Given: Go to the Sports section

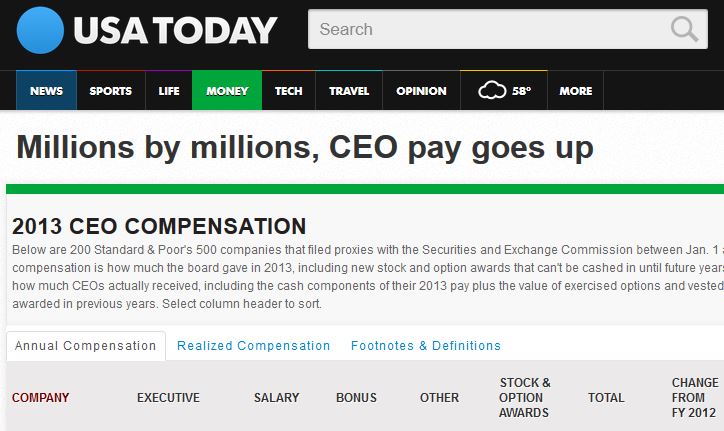Looking at the screenshot, I should coord(110,91).
